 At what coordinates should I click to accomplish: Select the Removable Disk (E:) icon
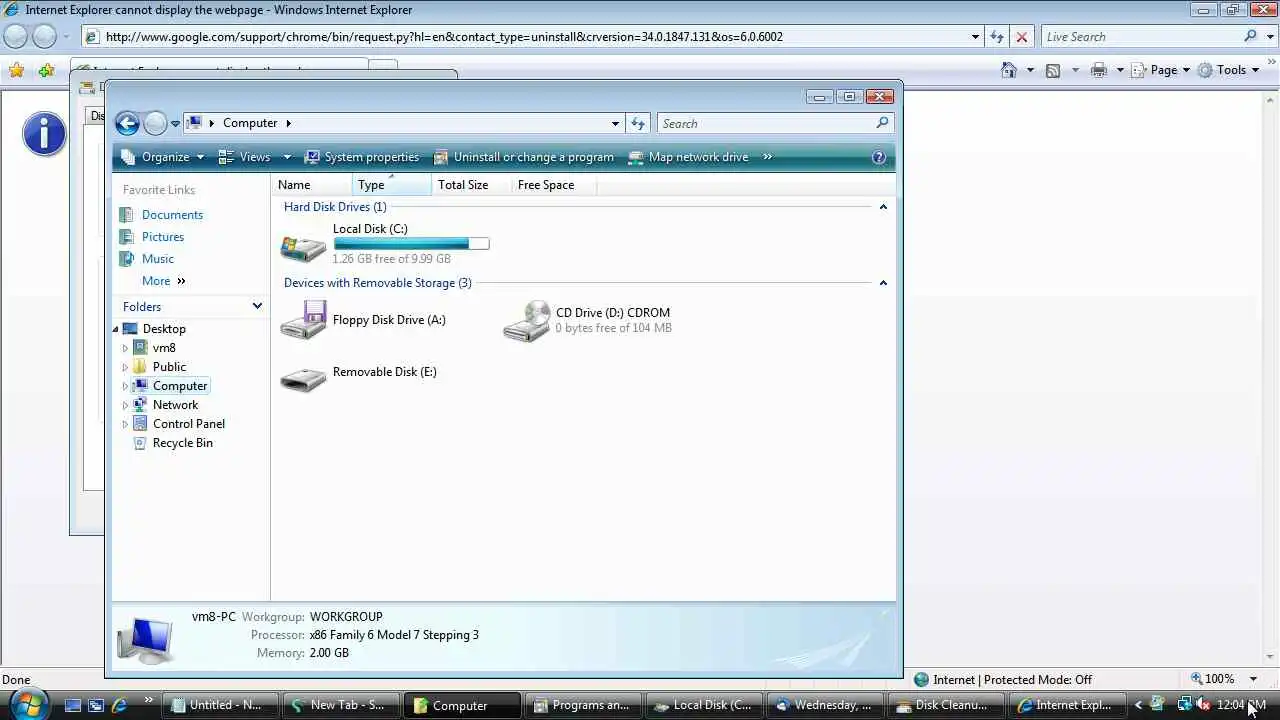(303, 380)
